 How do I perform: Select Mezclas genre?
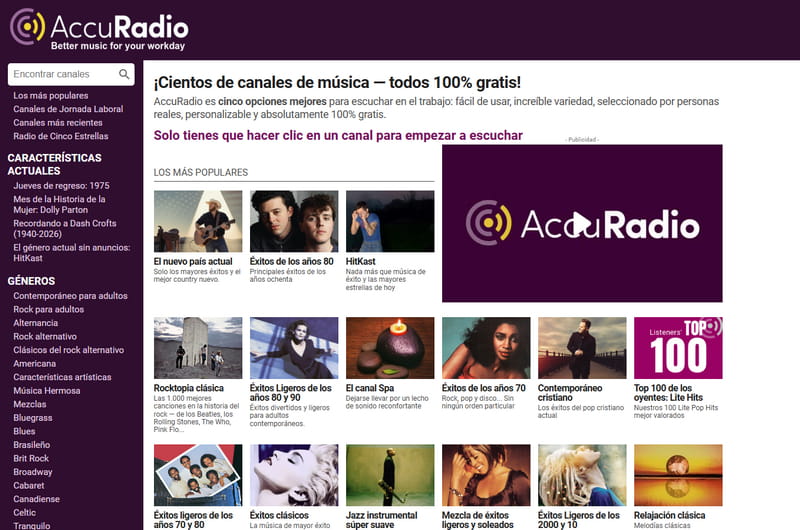30,403
